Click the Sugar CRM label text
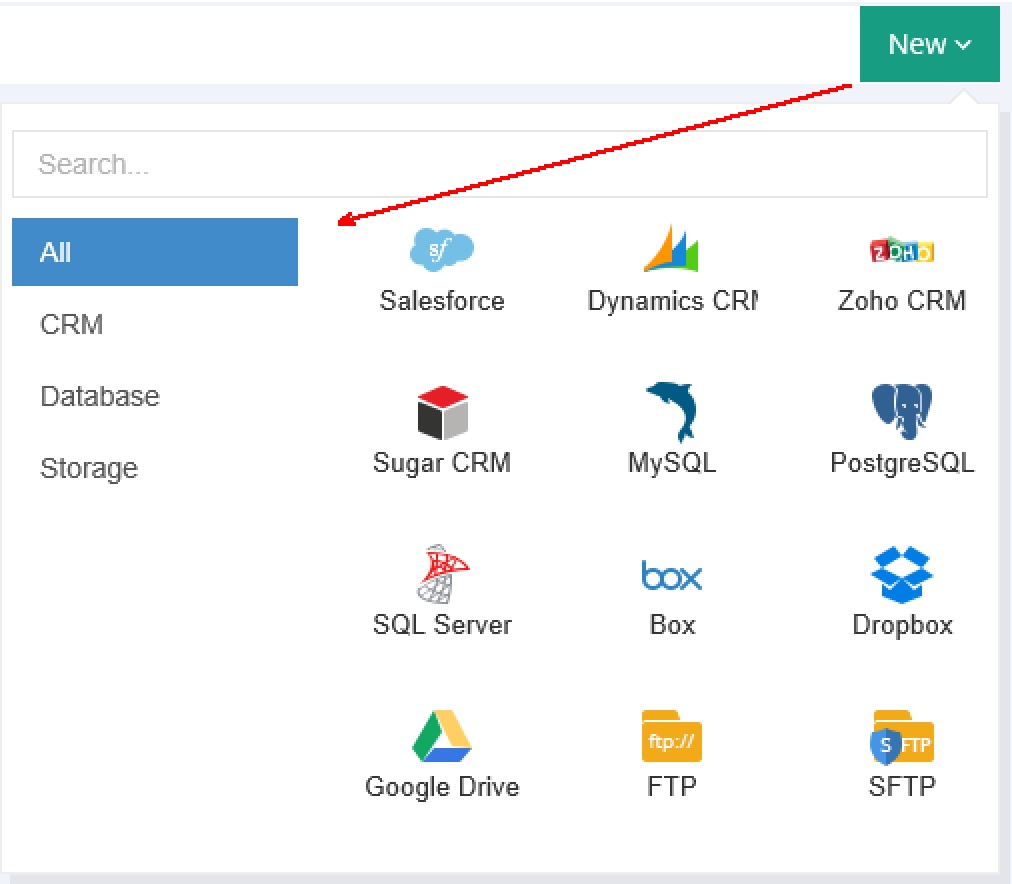 point(442,463)
